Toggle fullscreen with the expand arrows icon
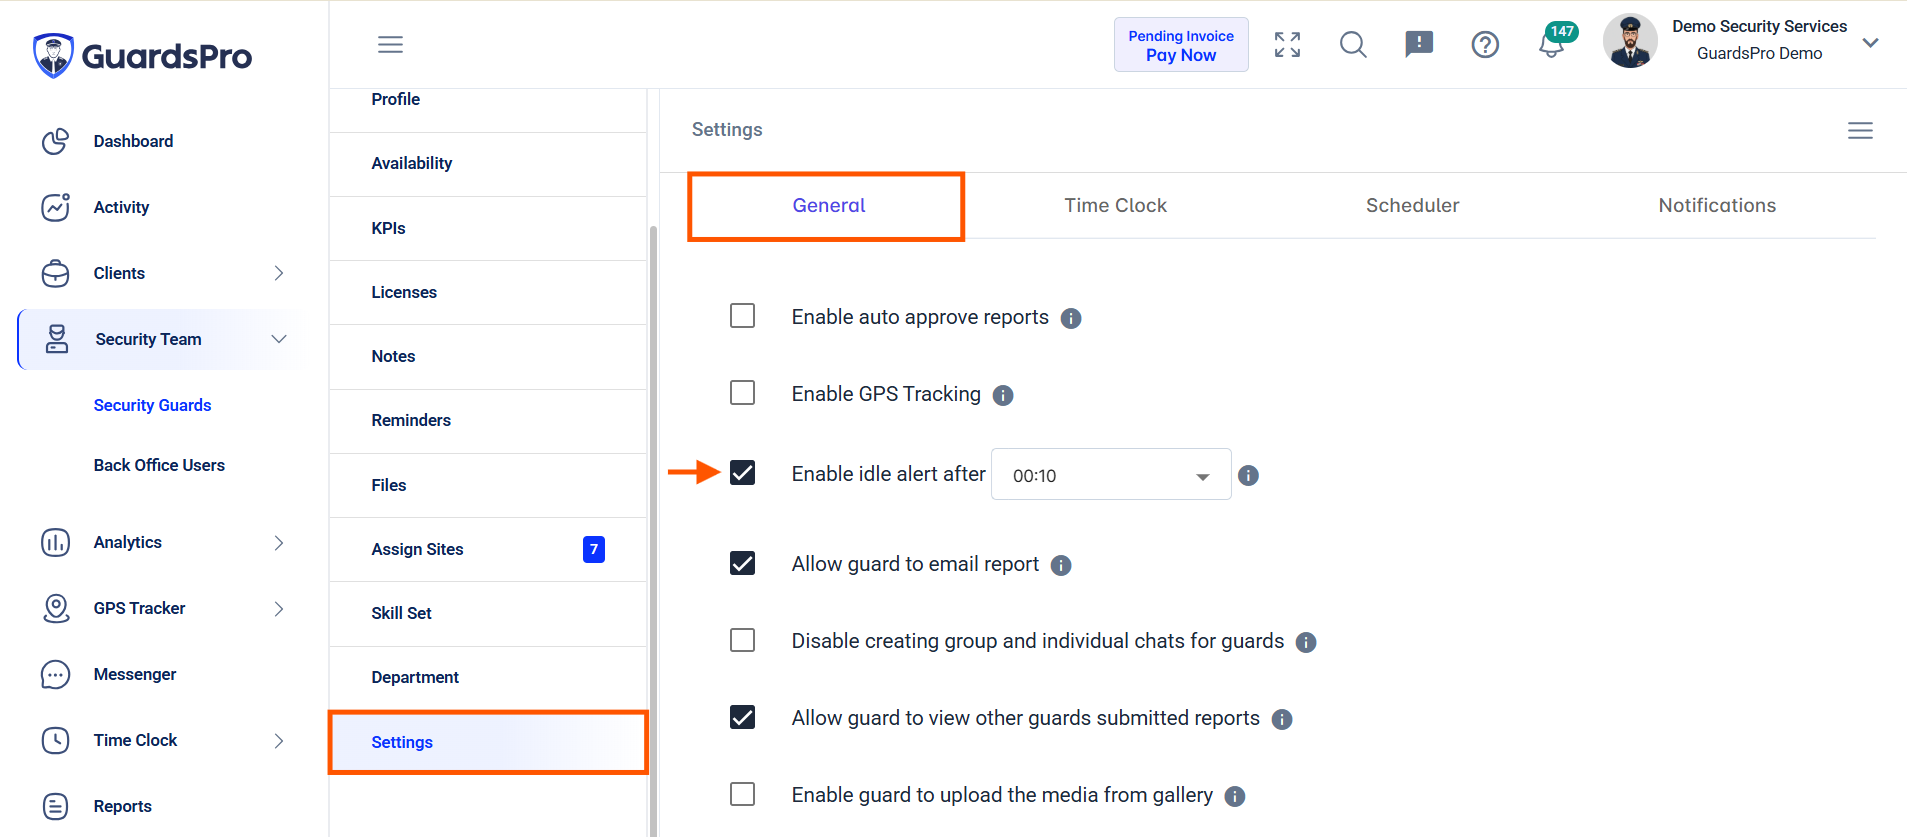The image size is (1907, 837). (1287, 44)
